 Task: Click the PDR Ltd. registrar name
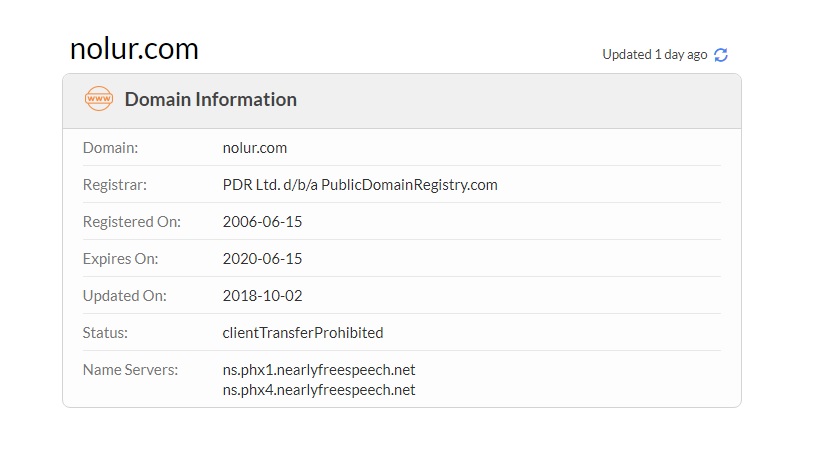pos(360,185)
